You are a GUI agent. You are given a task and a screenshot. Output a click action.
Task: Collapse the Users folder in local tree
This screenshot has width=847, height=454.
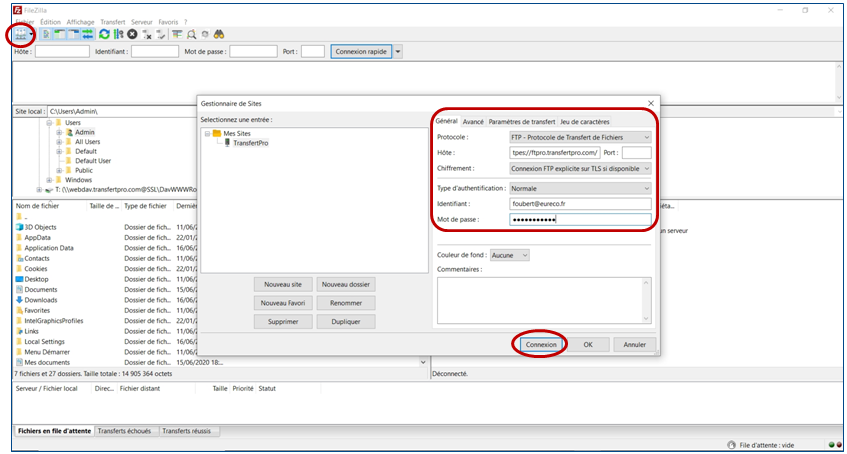tap(49, 123)
